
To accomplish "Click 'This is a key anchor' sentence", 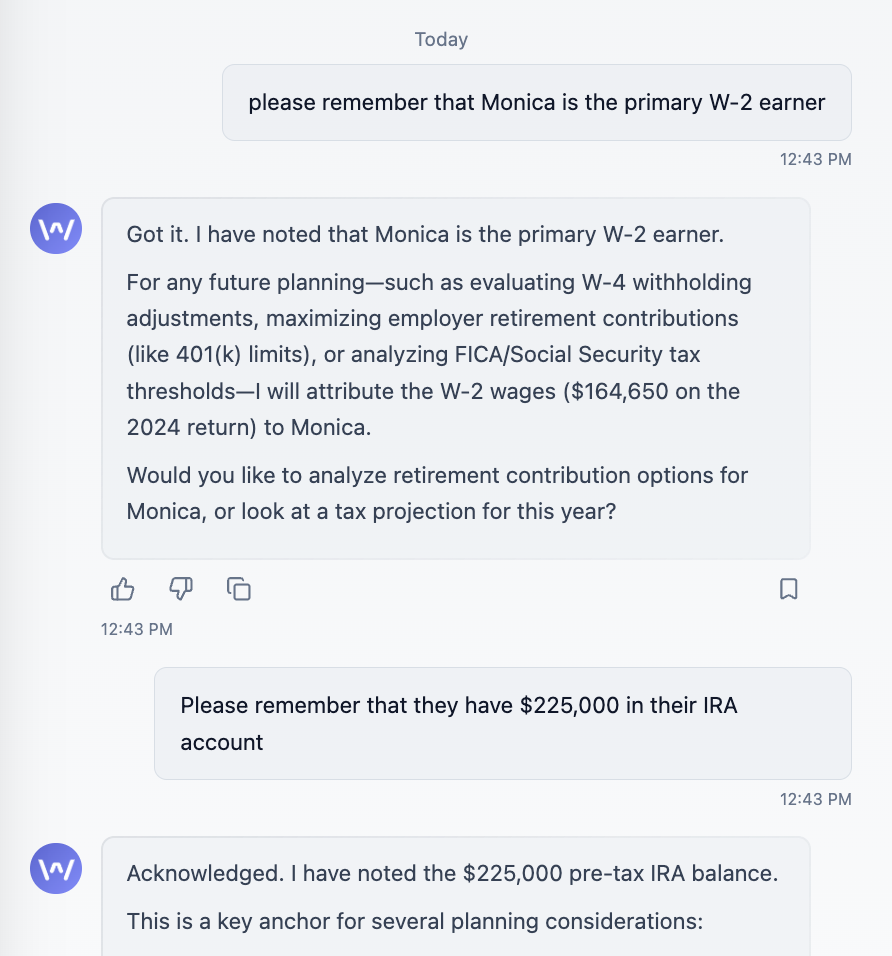I will click(x=415, y=921).
